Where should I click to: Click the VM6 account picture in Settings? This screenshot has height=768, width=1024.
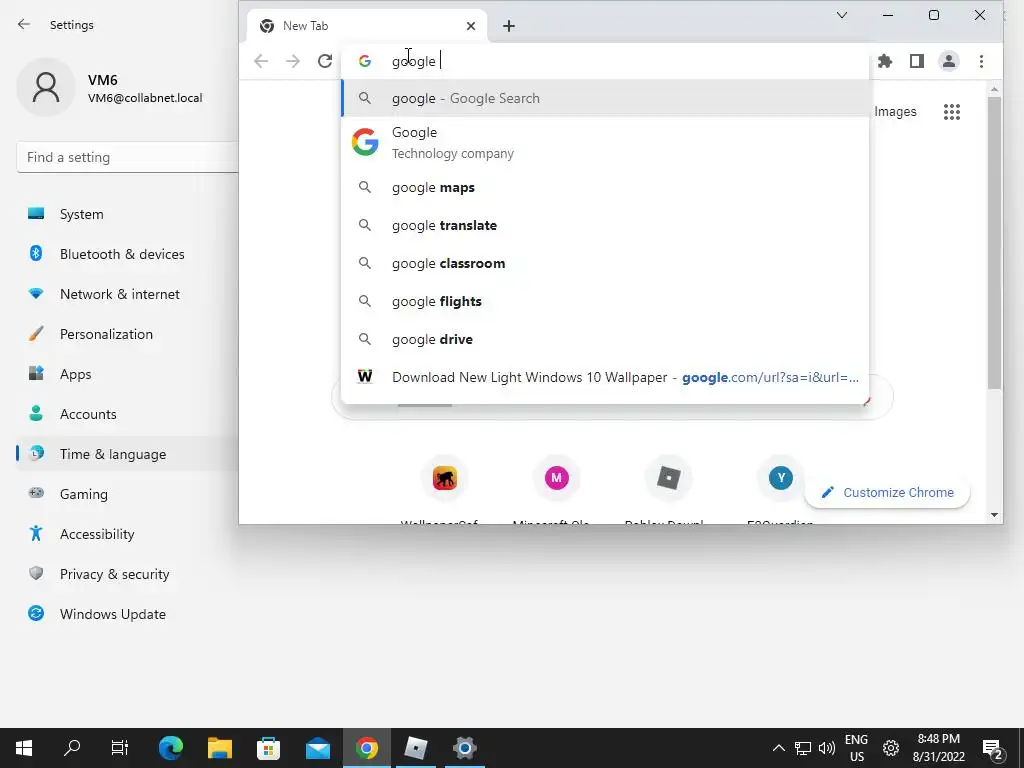pos(46,88)
